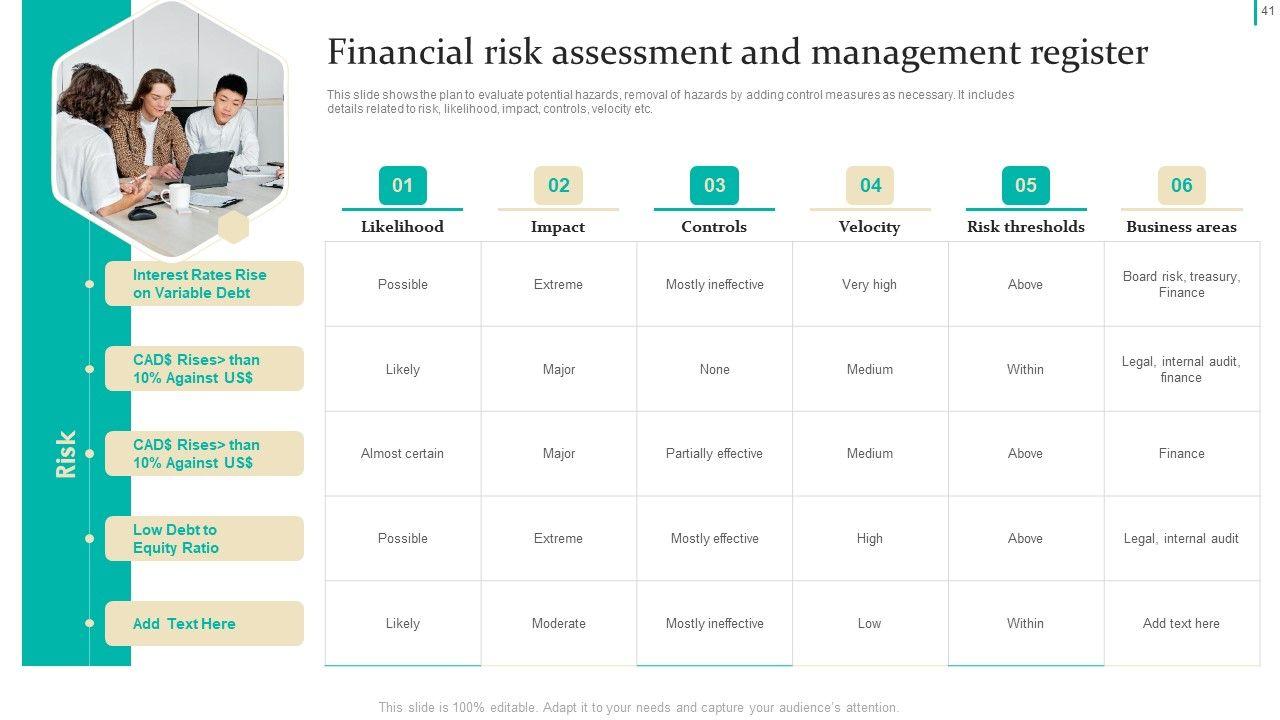This screenshot has height=720, width=1280.
Task: Click the Very high velocity cell
Action: [x=870, y=285]
